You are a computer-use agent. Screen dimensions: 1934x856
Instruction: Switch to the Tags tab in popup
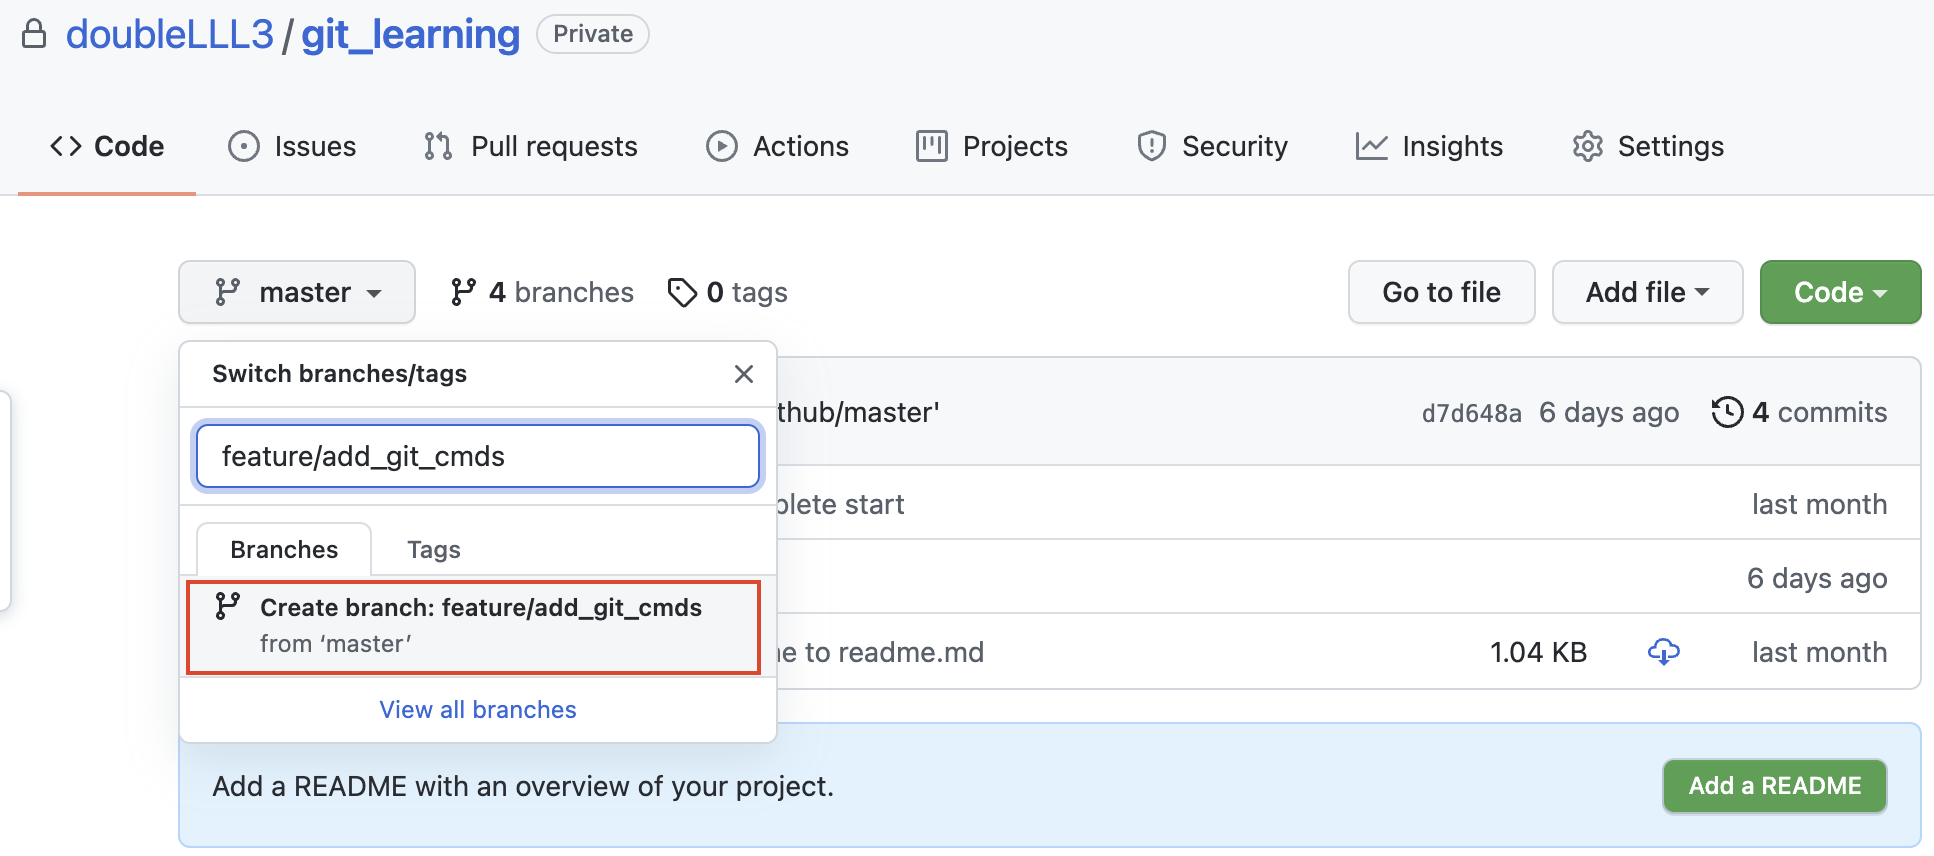pos(434,549)
